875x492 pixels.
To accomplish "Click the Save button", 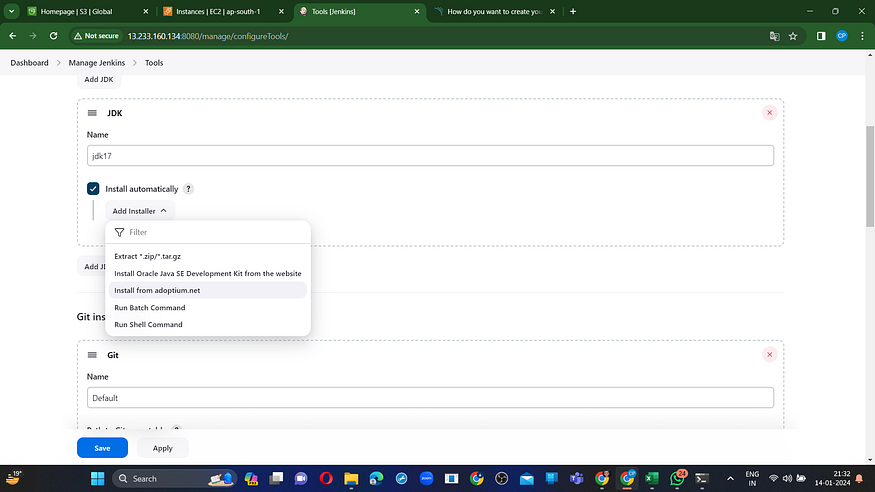I will point(102,448).
